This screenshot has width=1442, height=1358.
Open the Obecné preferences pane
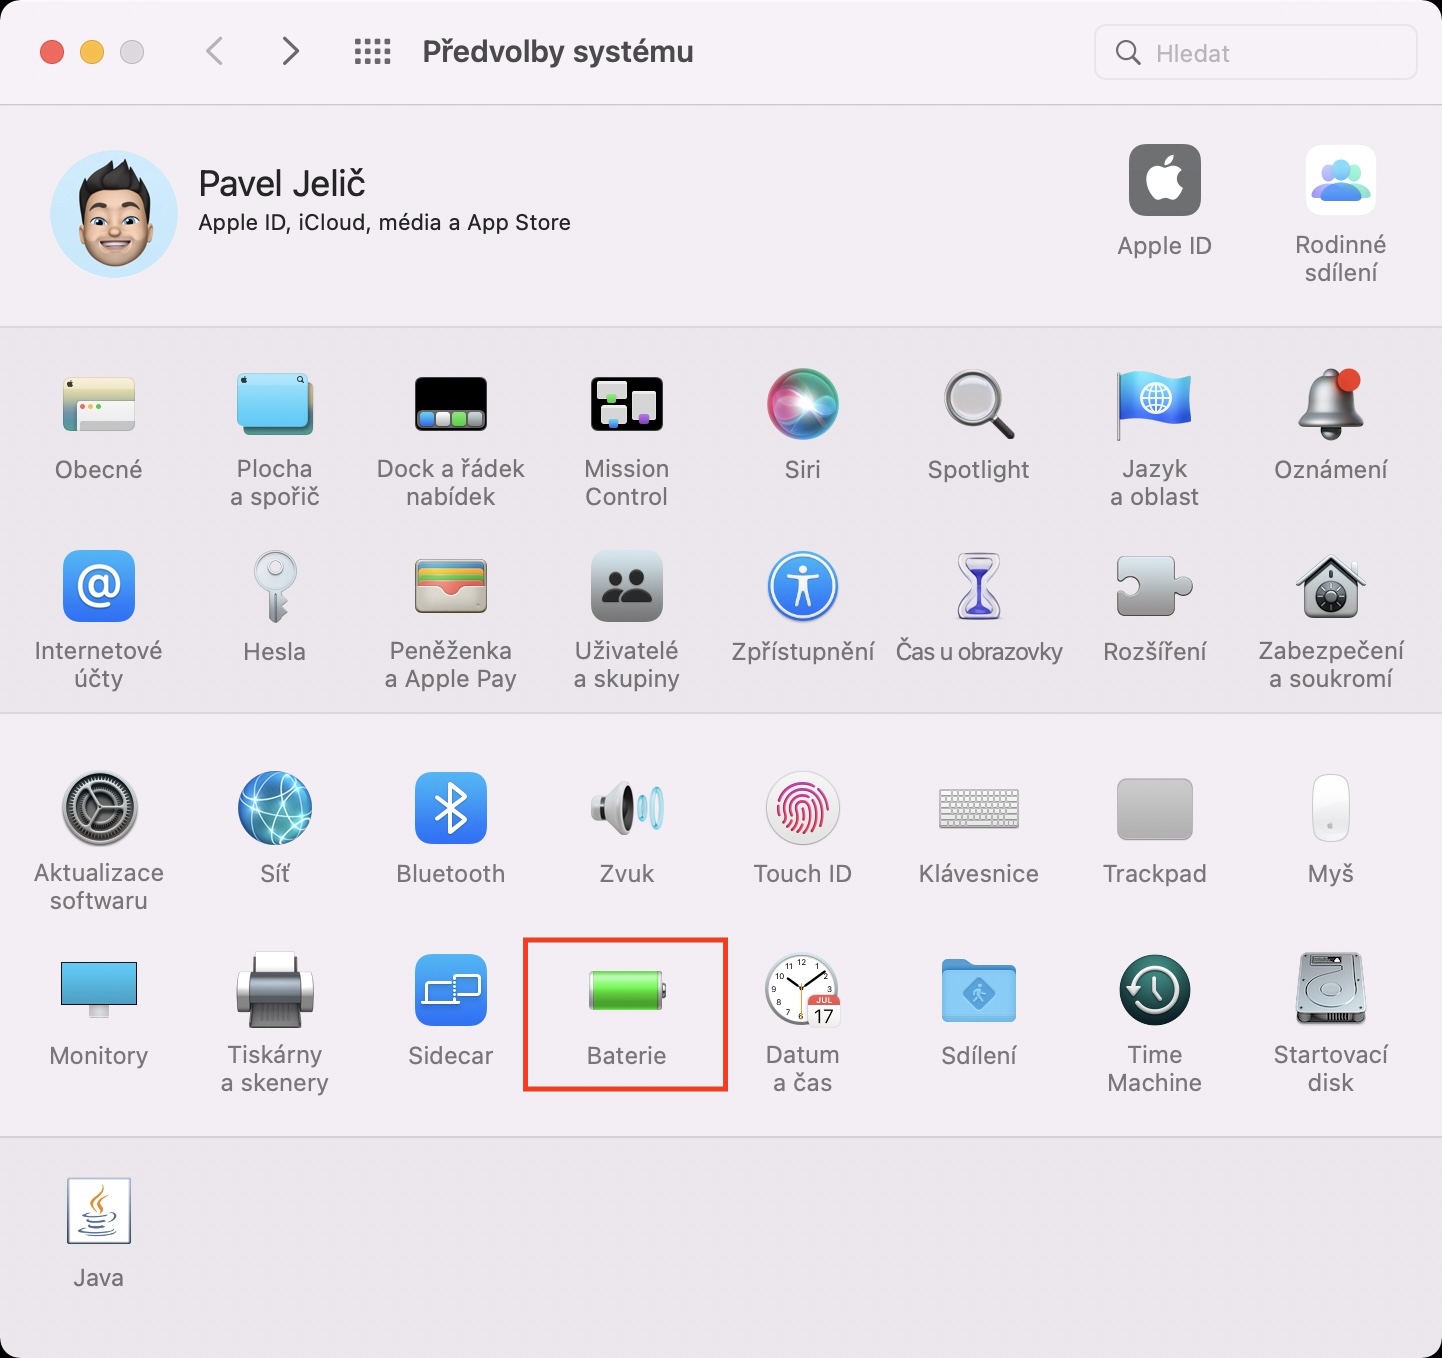pyautogui.click(x=99, y=405)
